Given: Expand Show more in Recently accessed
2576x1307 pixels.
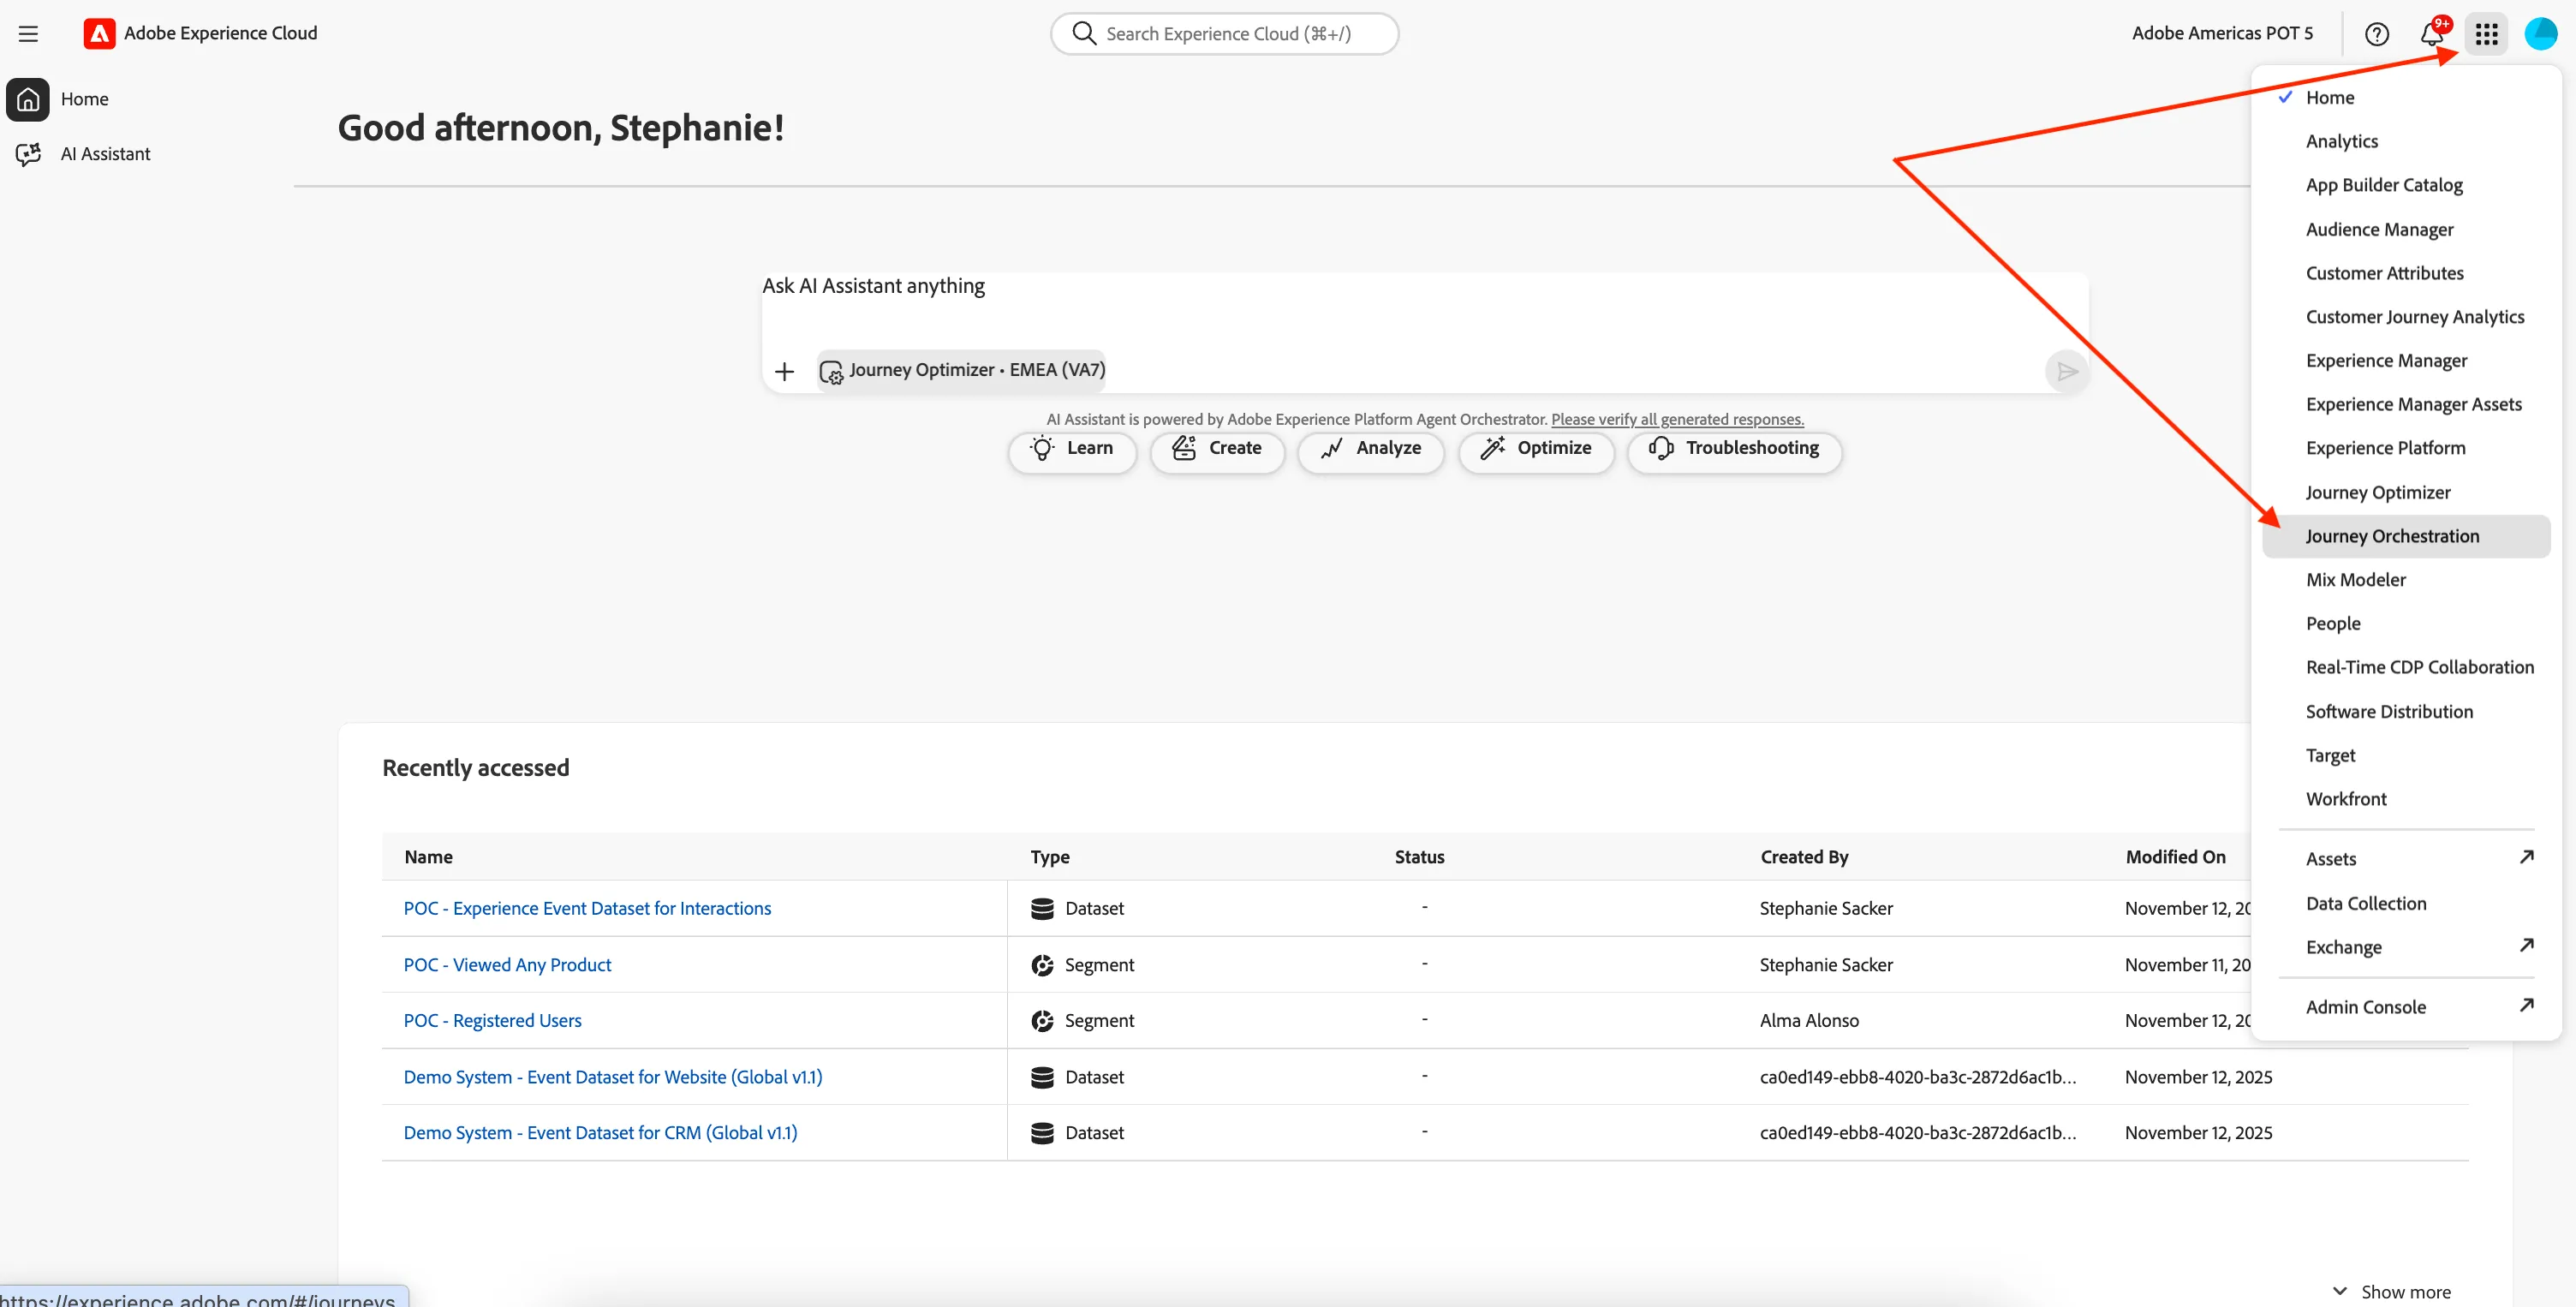Looking at the screenshot, I should (2392, 1291).
